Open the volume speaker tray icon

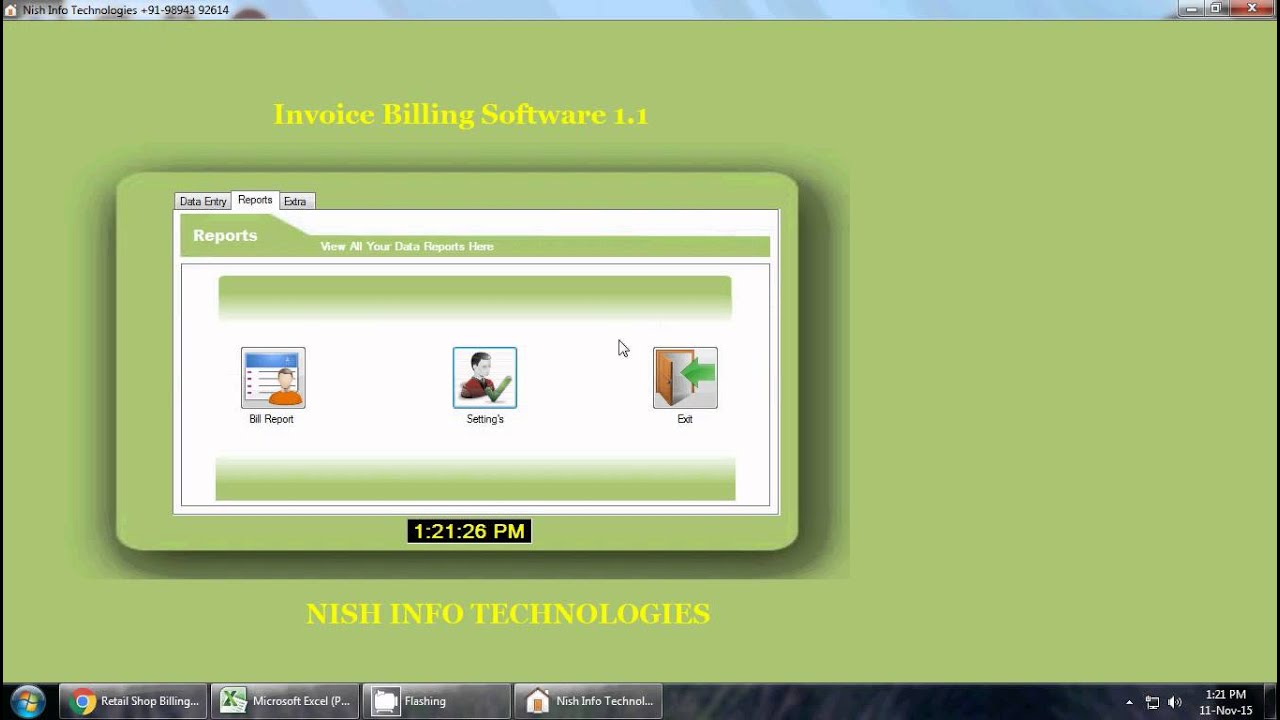1174,702
